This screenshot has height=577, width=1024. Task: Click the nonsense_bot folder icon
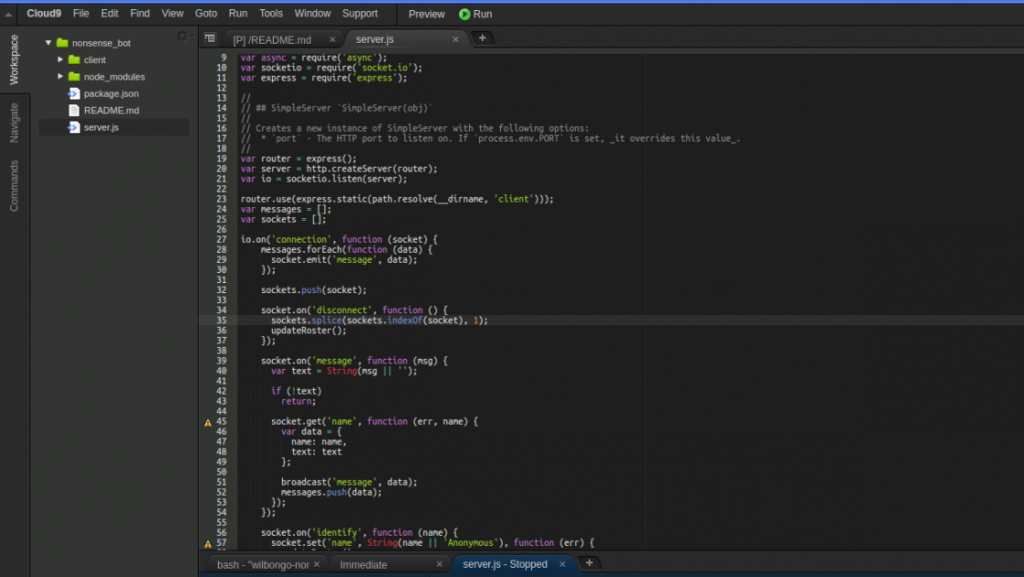62,42
